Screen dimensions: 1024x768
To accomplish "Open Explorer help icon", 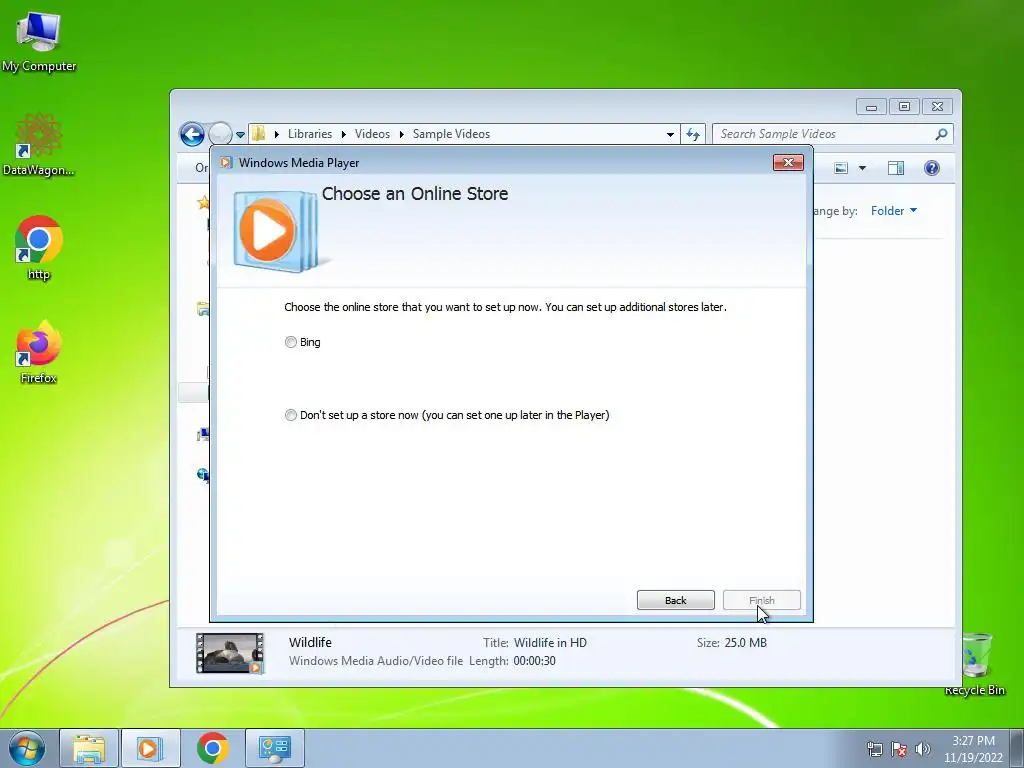I will point(932,168).
